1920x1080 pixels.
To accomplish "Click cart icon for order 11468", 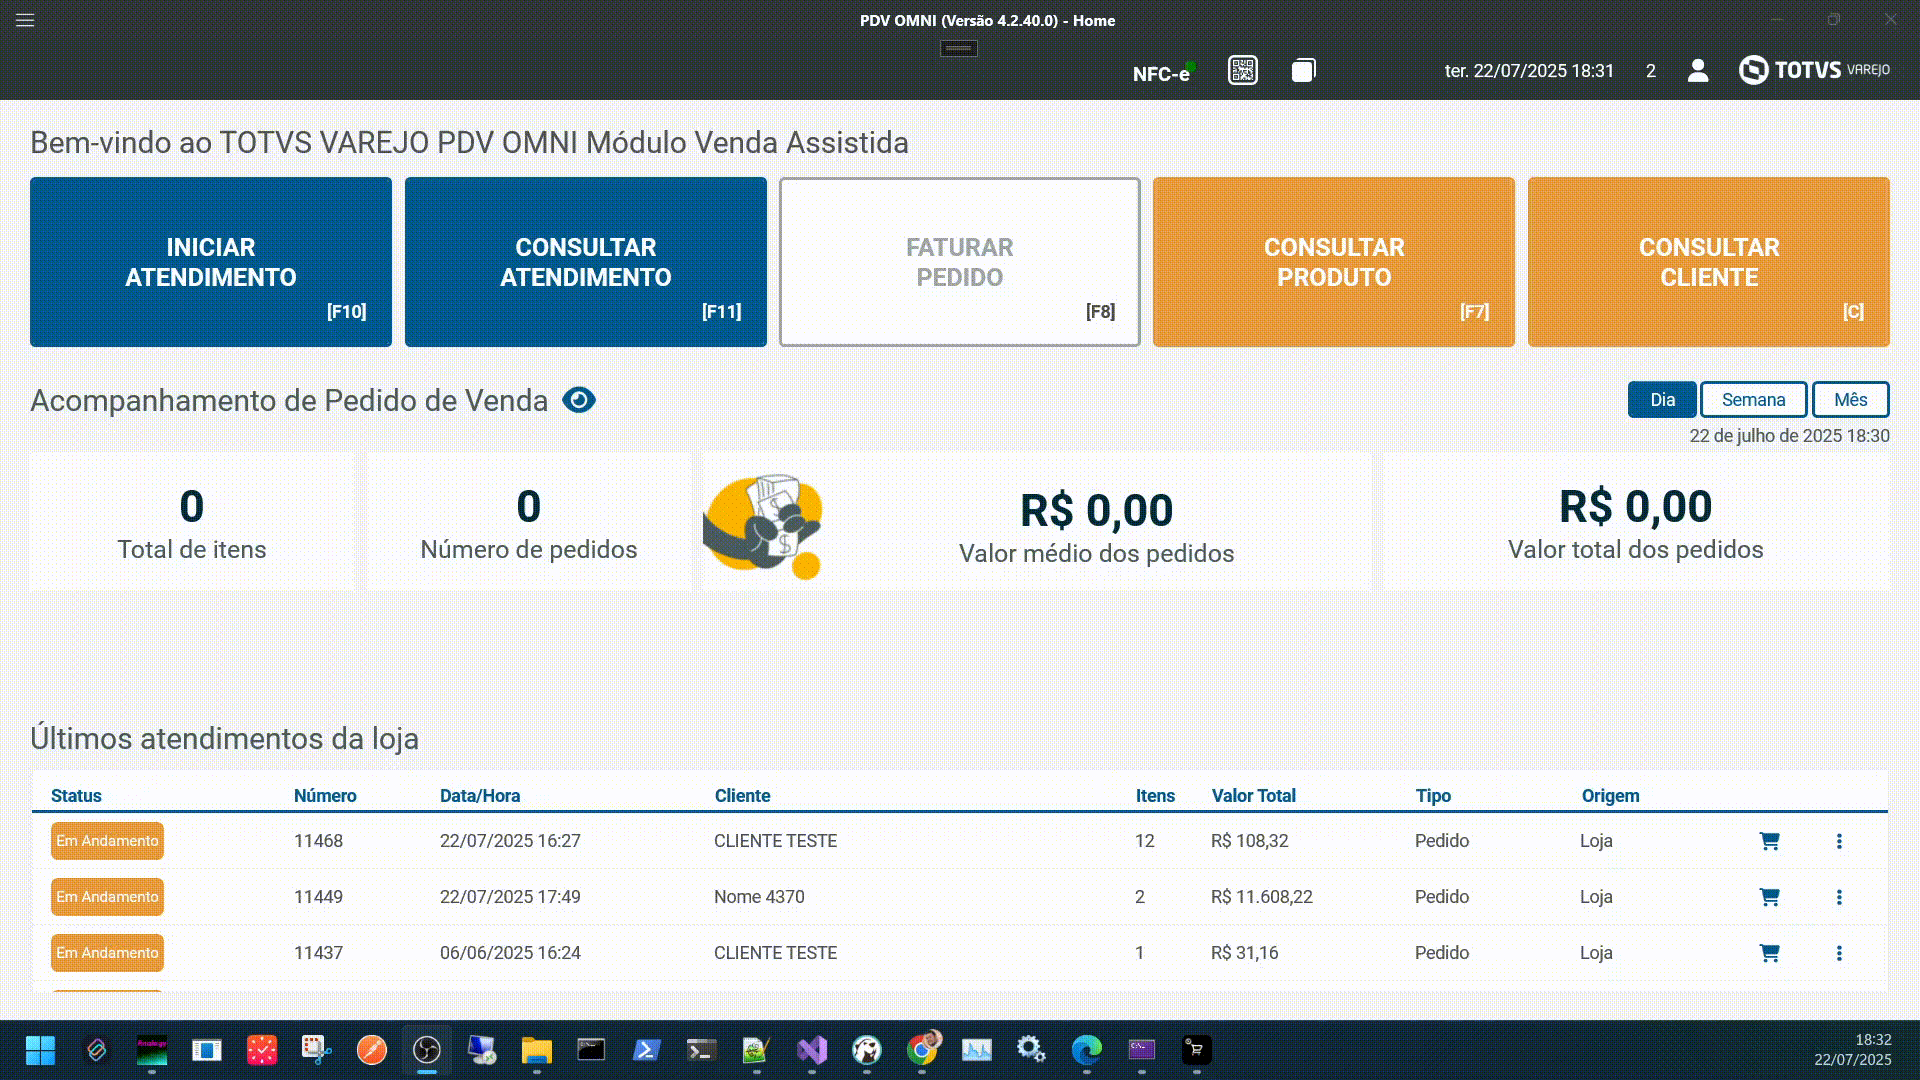I will pos(1769,841).
